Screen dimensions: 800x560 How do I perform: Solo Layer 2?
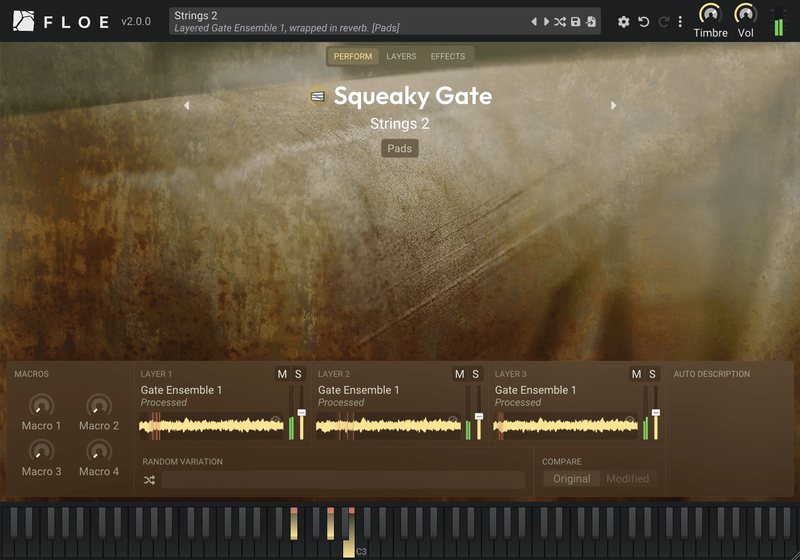[x=476, y=374]
